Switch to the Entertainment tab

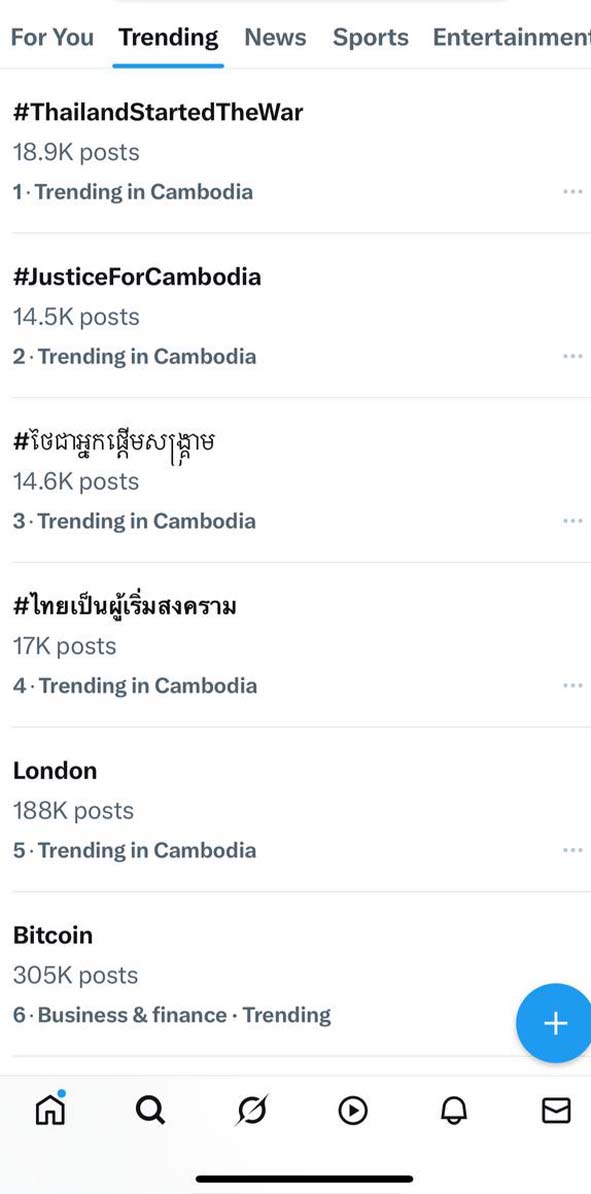coord(512,37)
